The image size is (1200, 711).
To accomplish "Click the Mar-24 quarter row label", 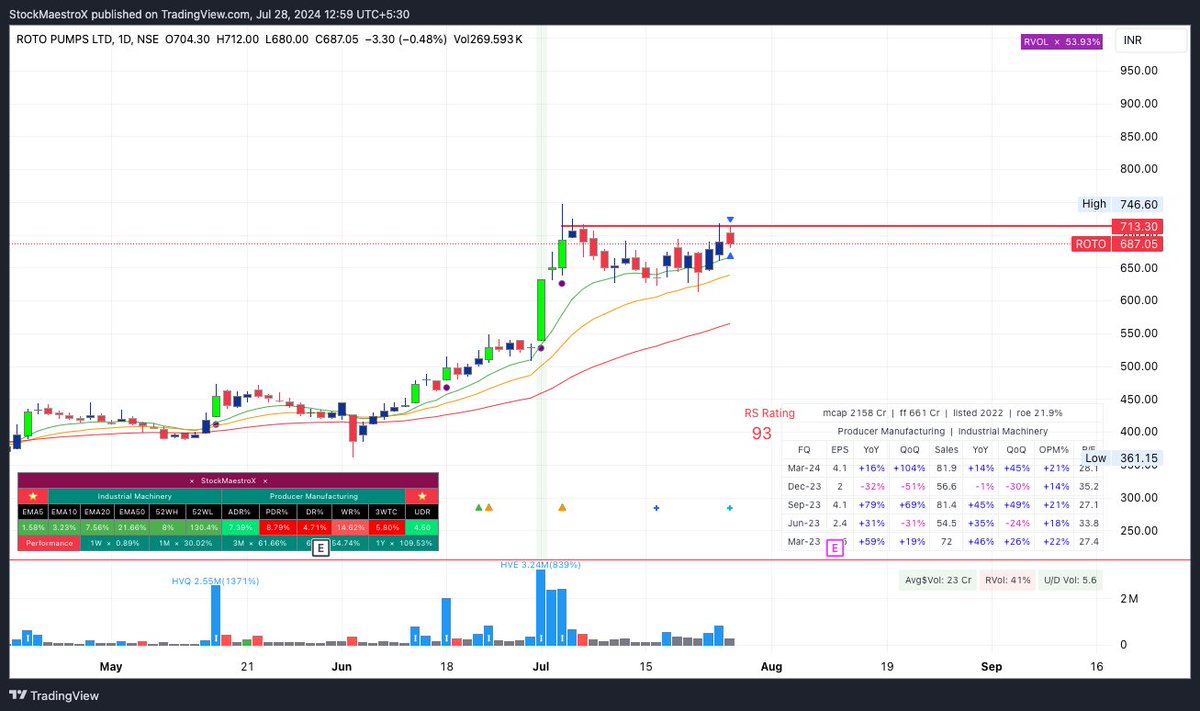I will [x=804, y=467].
